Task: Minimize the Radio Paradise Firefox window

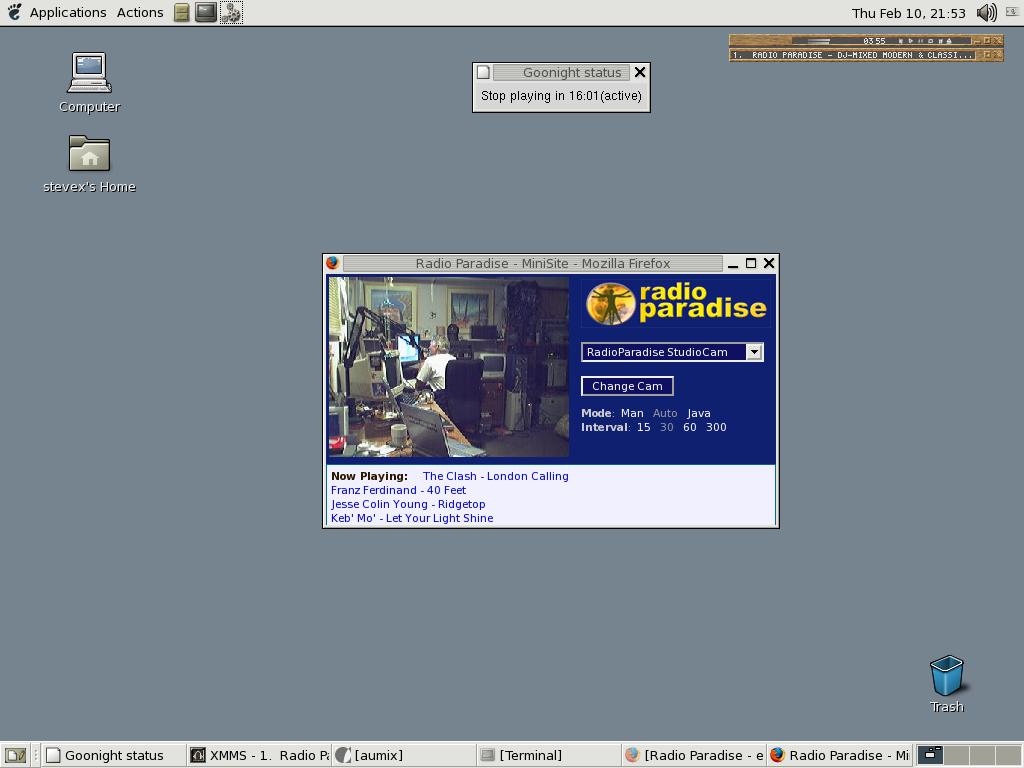Action: pyautogui.click(x=733, y=264)
